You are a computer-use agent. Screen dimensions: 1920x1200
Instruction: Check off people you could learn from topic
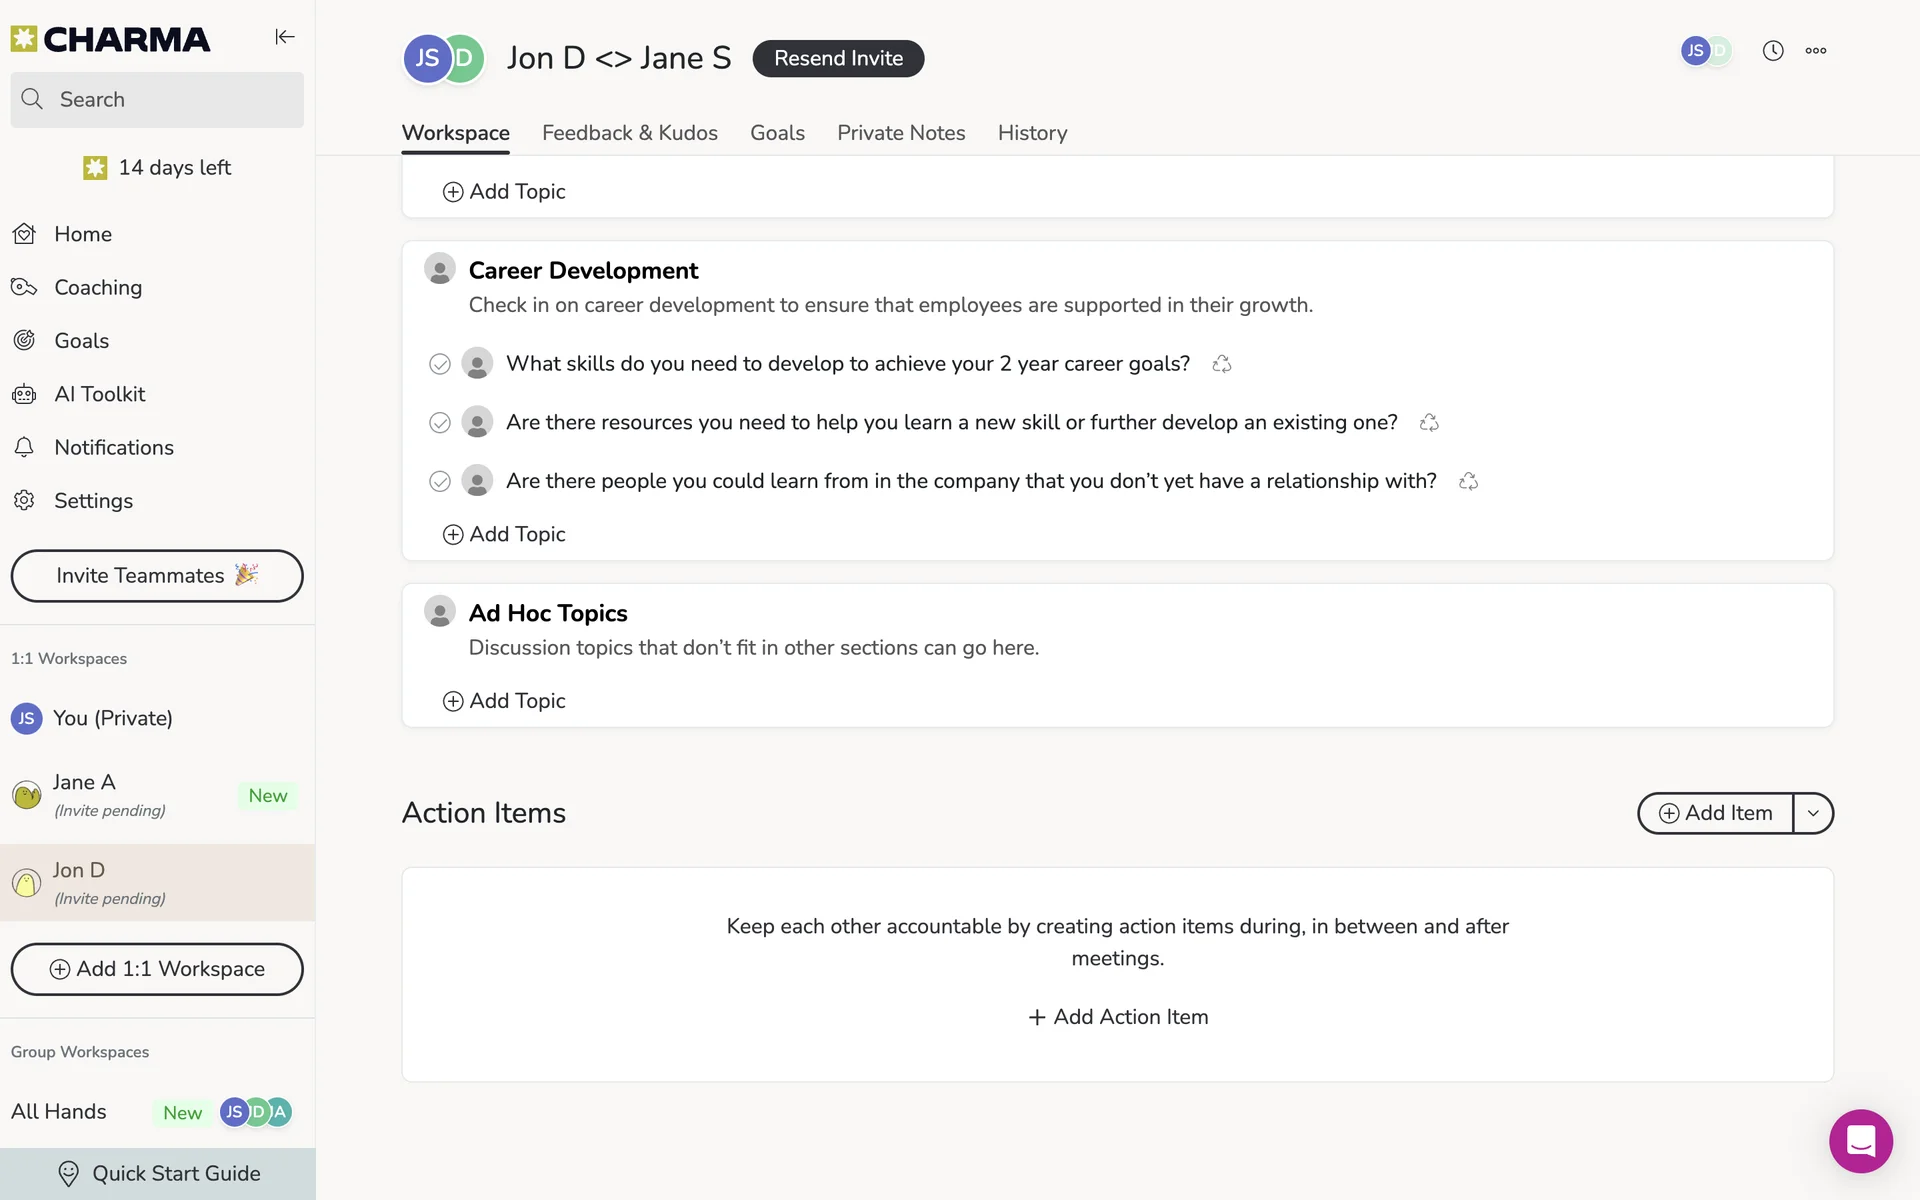[440, 482]
